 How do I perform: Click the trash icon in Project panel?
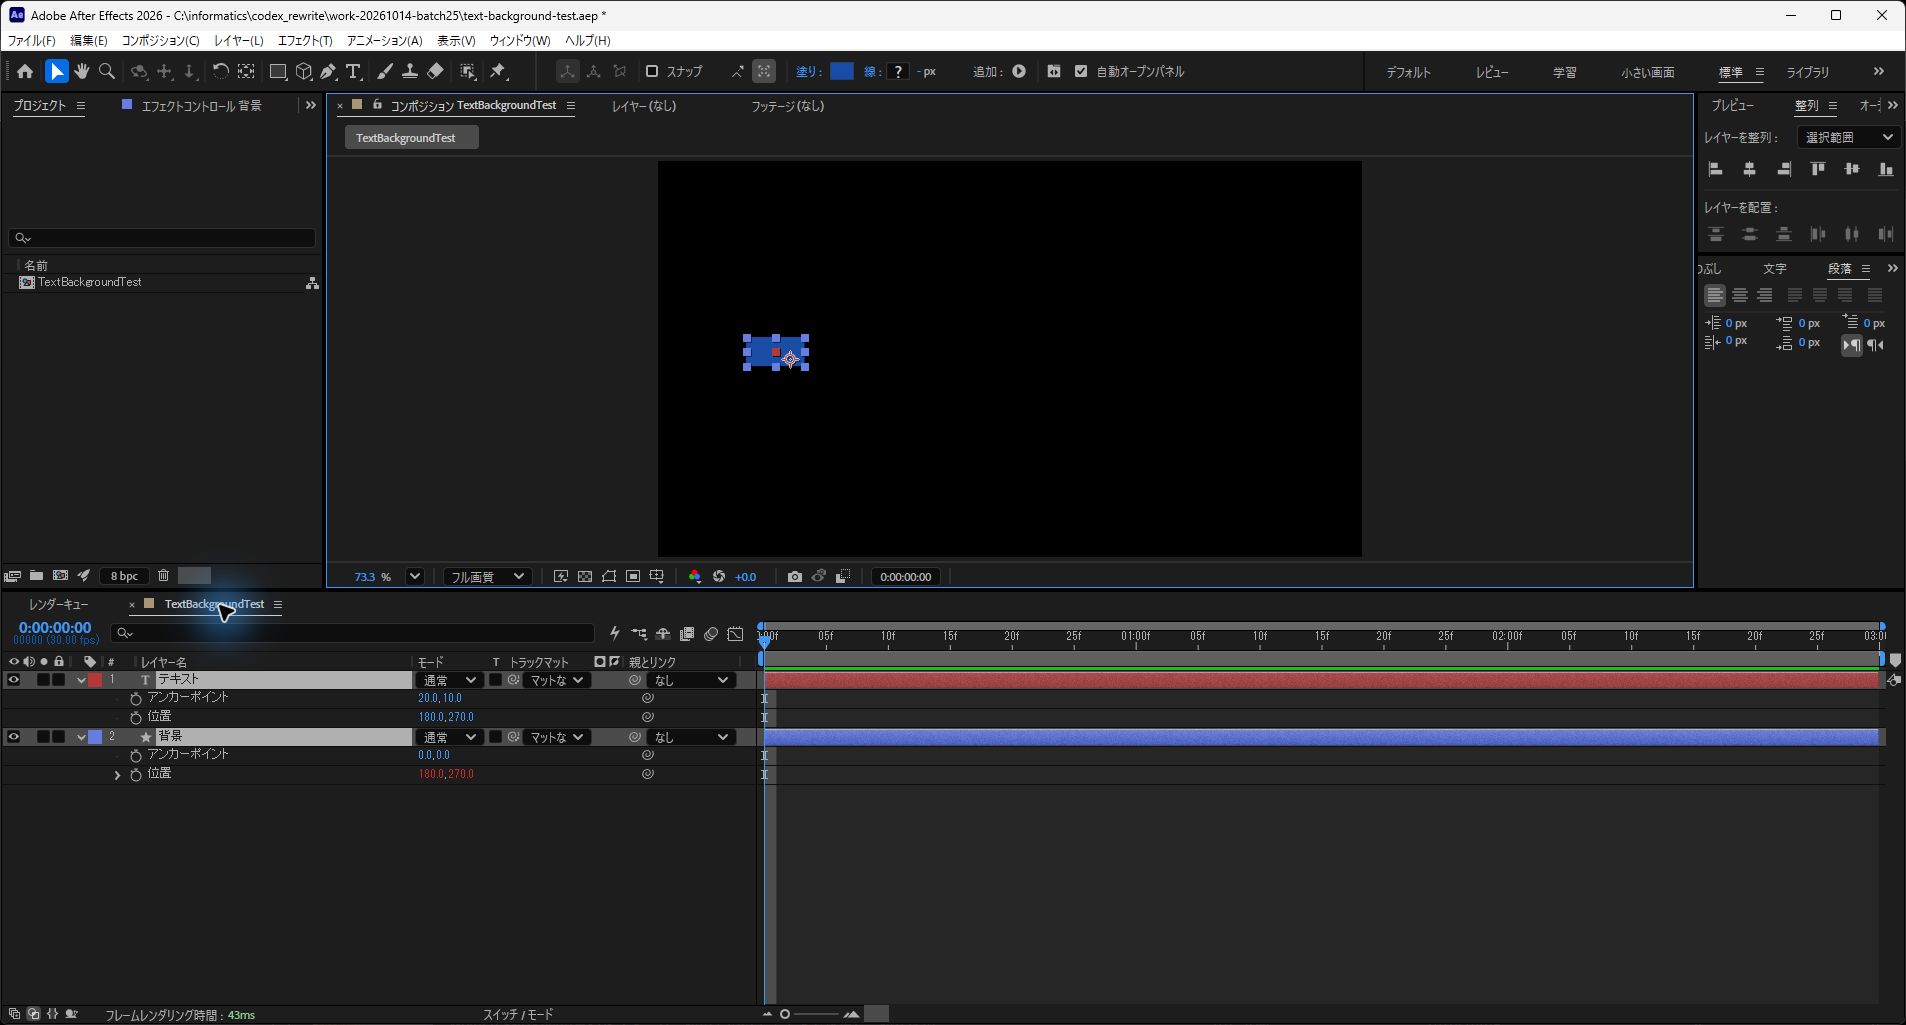coord(163,575)
